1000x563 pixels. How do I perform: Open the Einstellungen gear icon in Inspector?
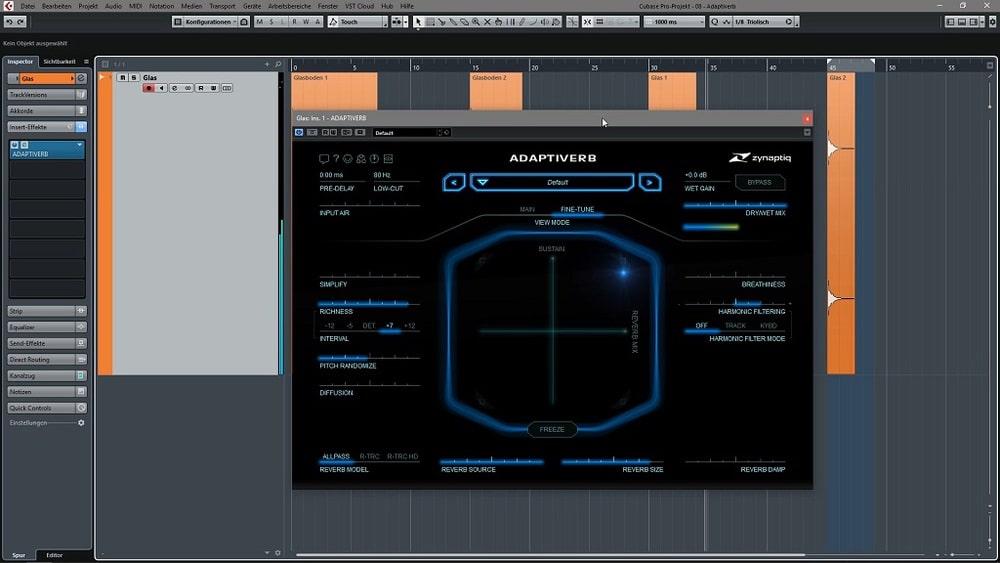point(81,423)
